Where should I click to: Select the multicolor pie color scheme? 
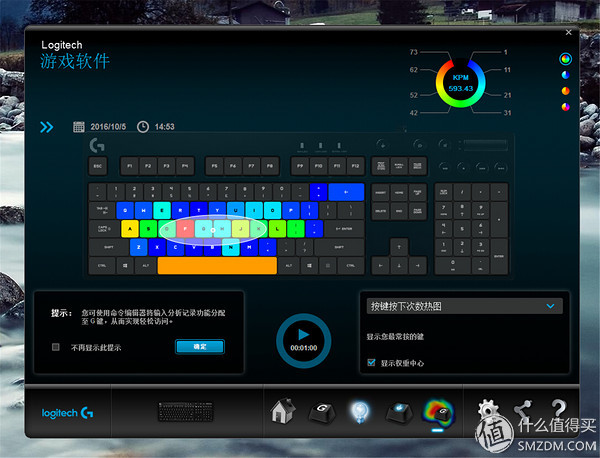[x=565, y=107]
